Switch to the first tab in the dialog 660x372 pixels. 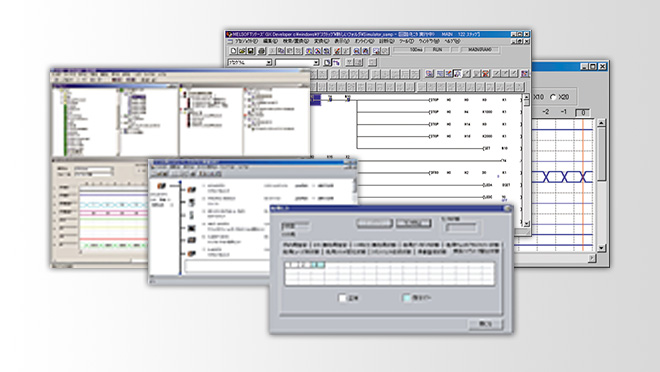(x=295, y=244)
